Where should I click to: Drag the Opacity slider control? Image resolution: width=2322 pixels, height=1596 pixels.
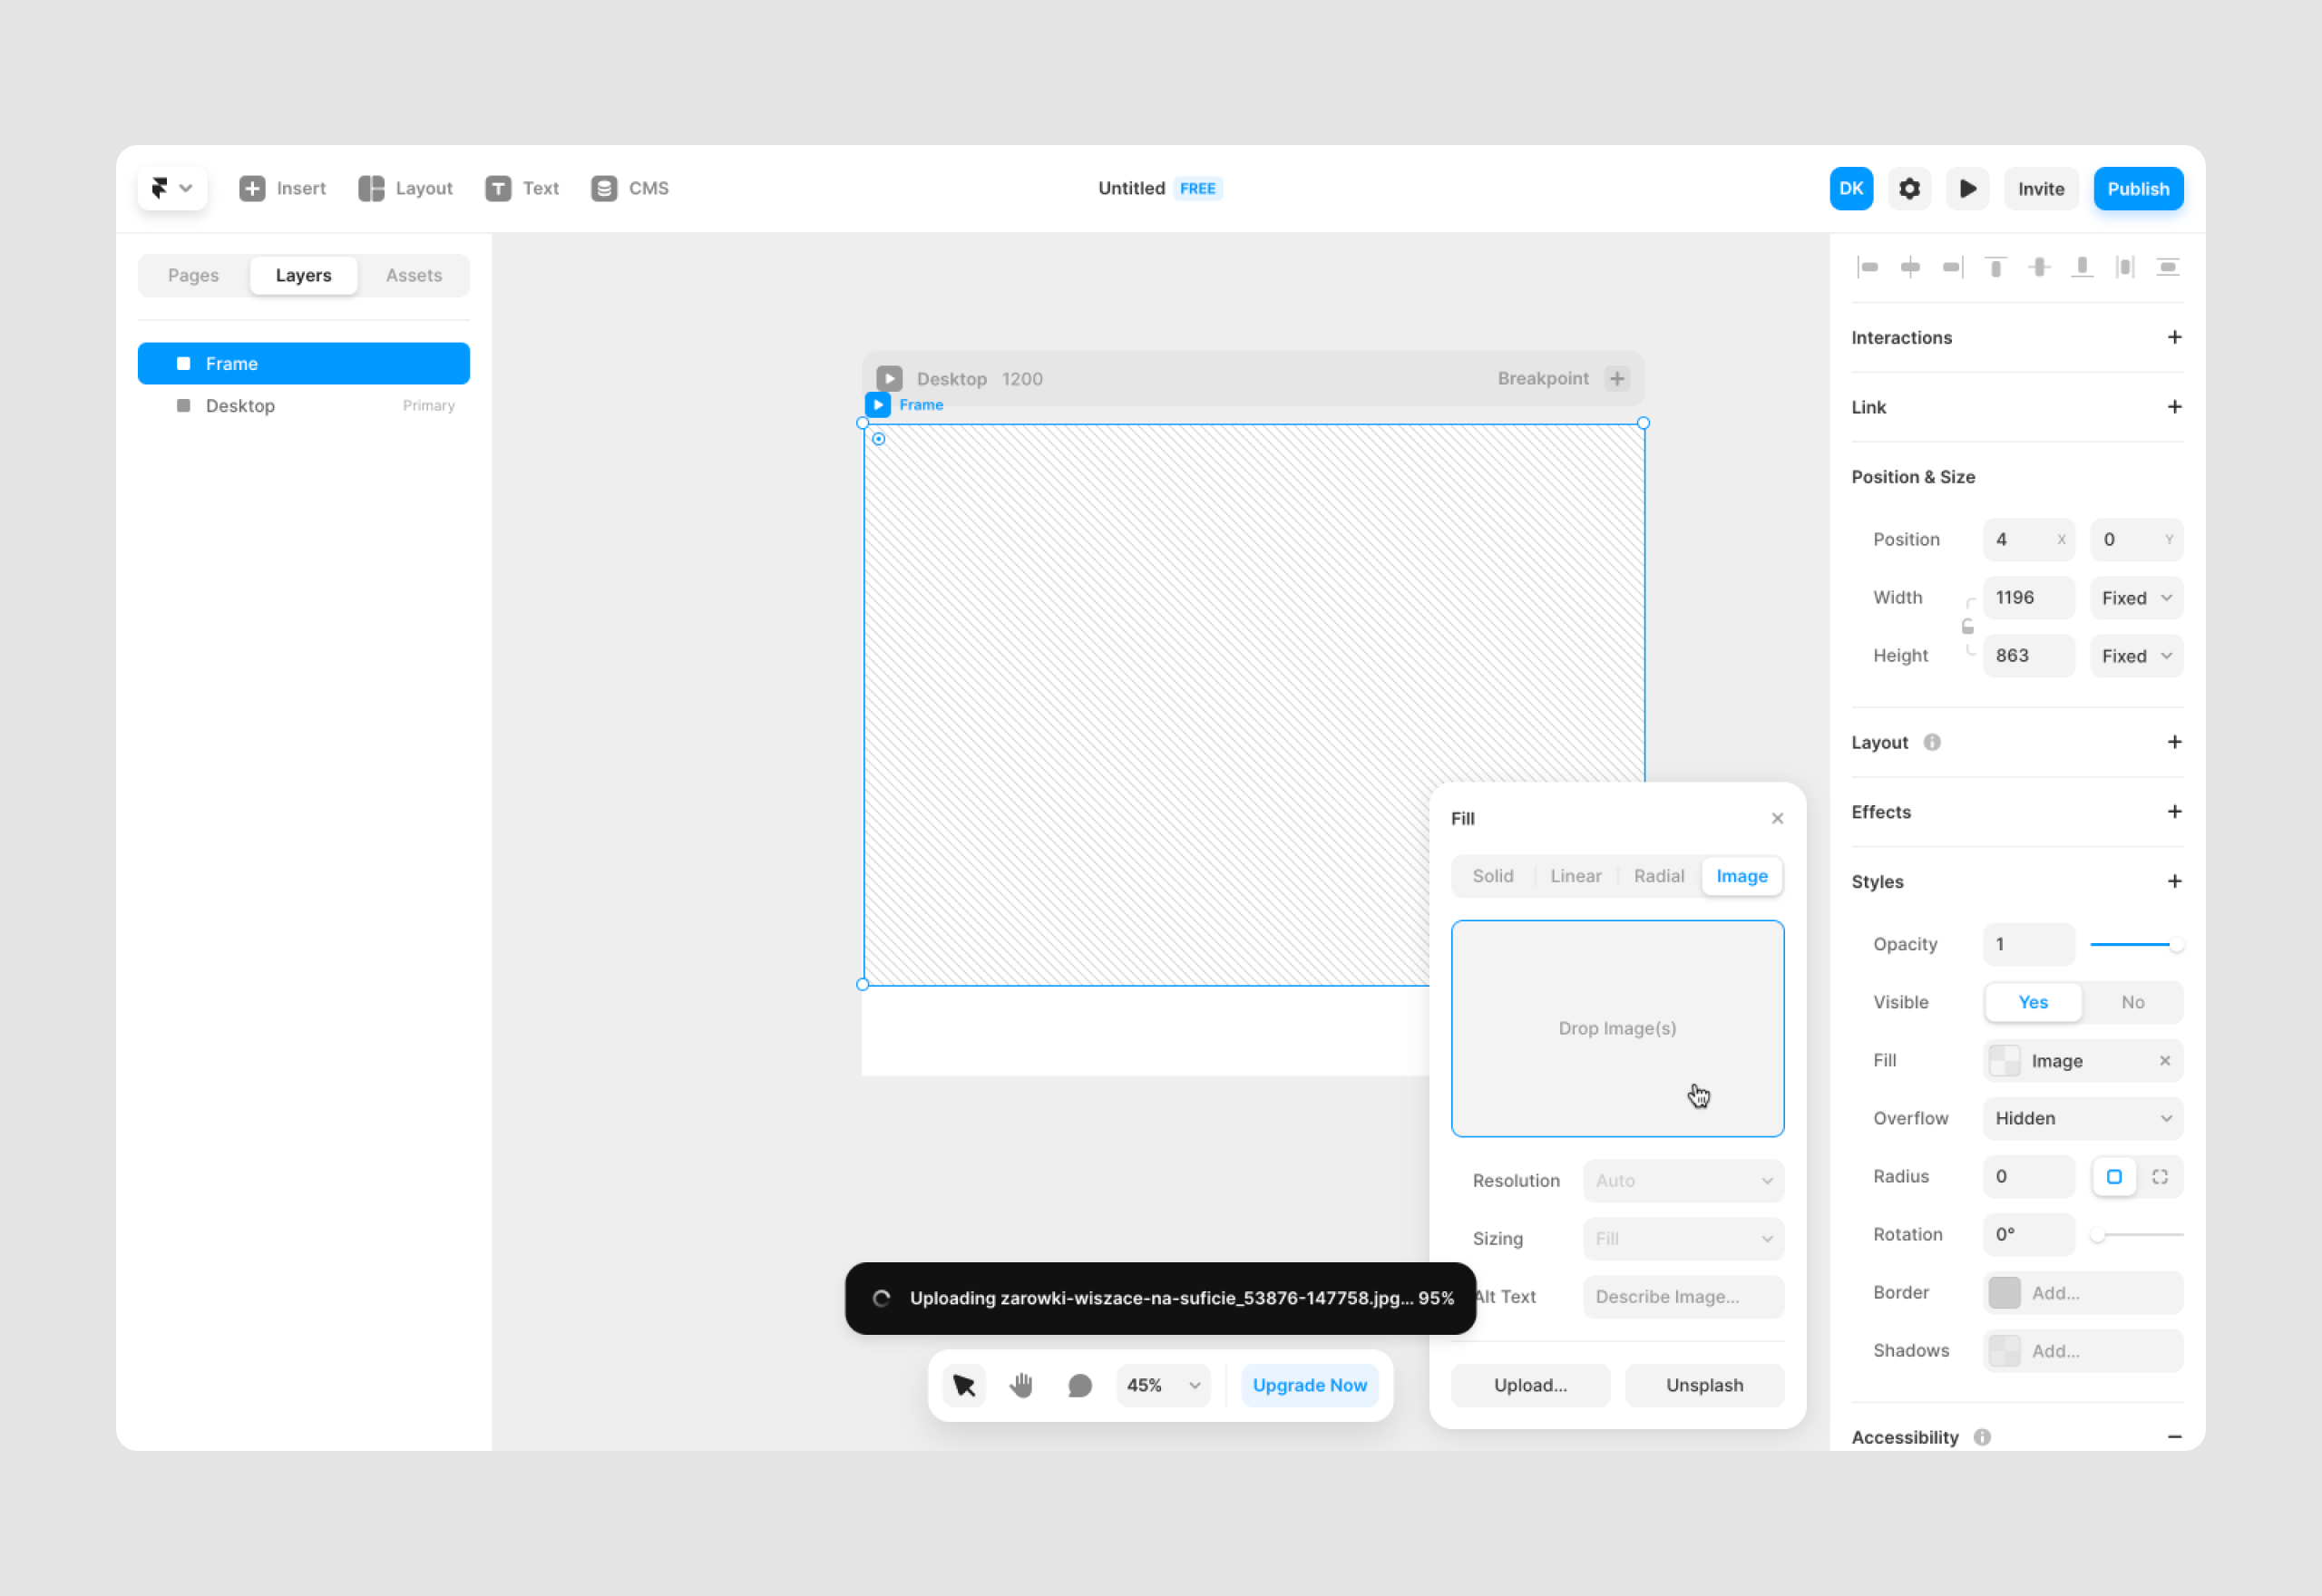click(x=2174, y=943)
